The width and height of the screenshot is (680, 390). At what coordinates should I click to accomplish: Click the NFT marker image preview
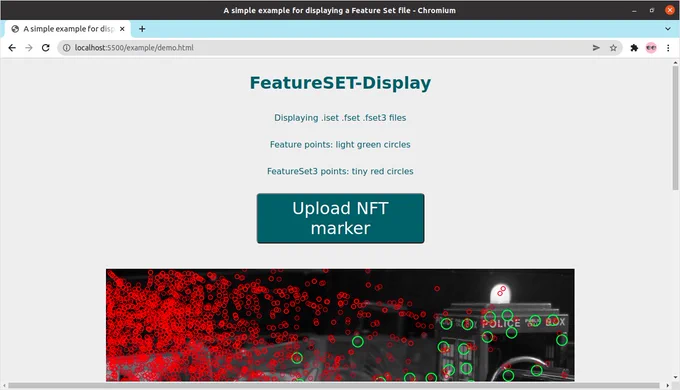click(x=340, y=325)
